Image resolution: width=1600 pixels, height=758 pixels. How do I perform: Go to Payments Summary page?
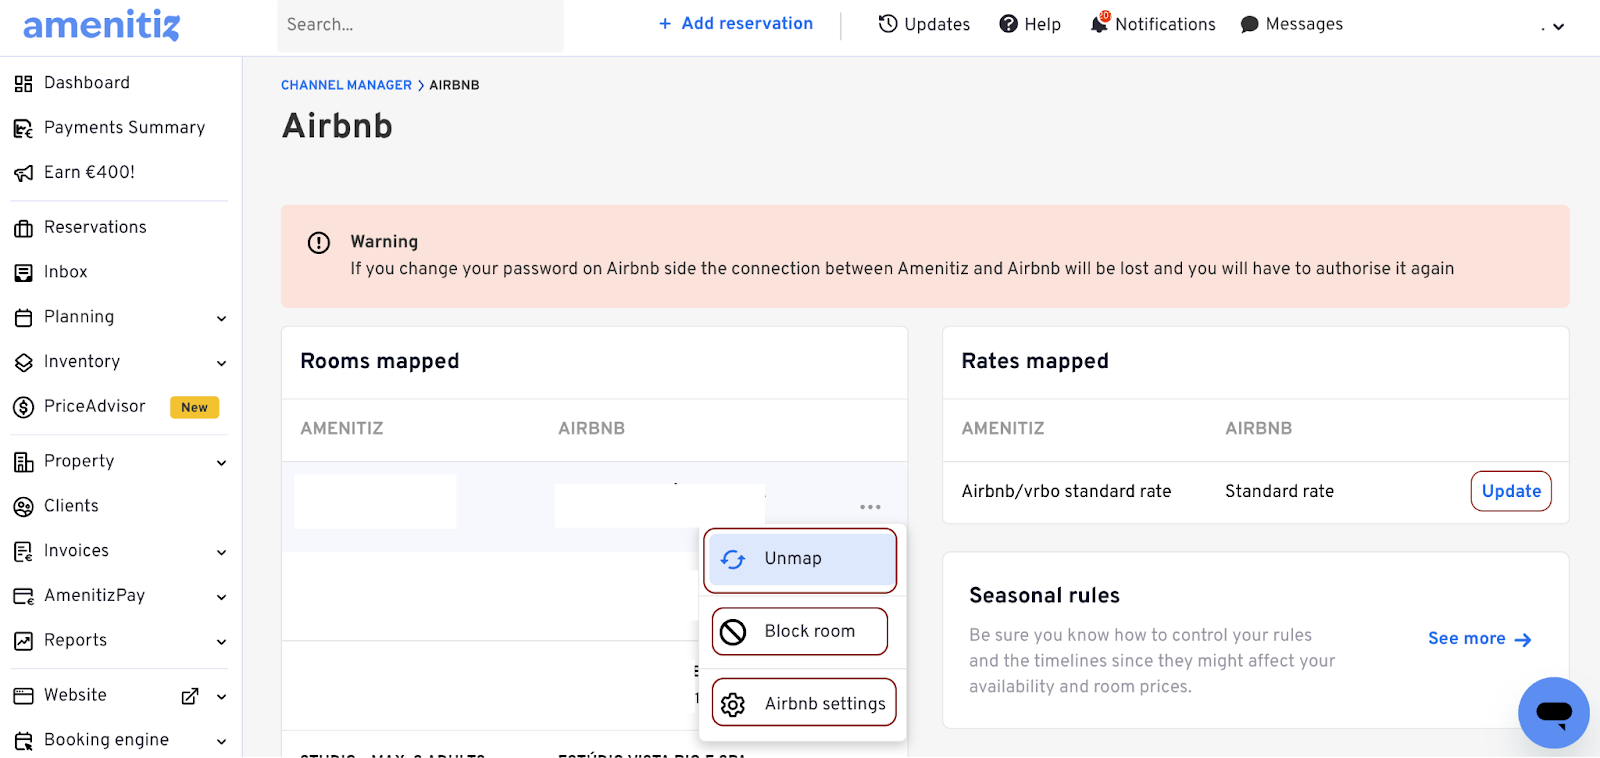pos(124,128)
